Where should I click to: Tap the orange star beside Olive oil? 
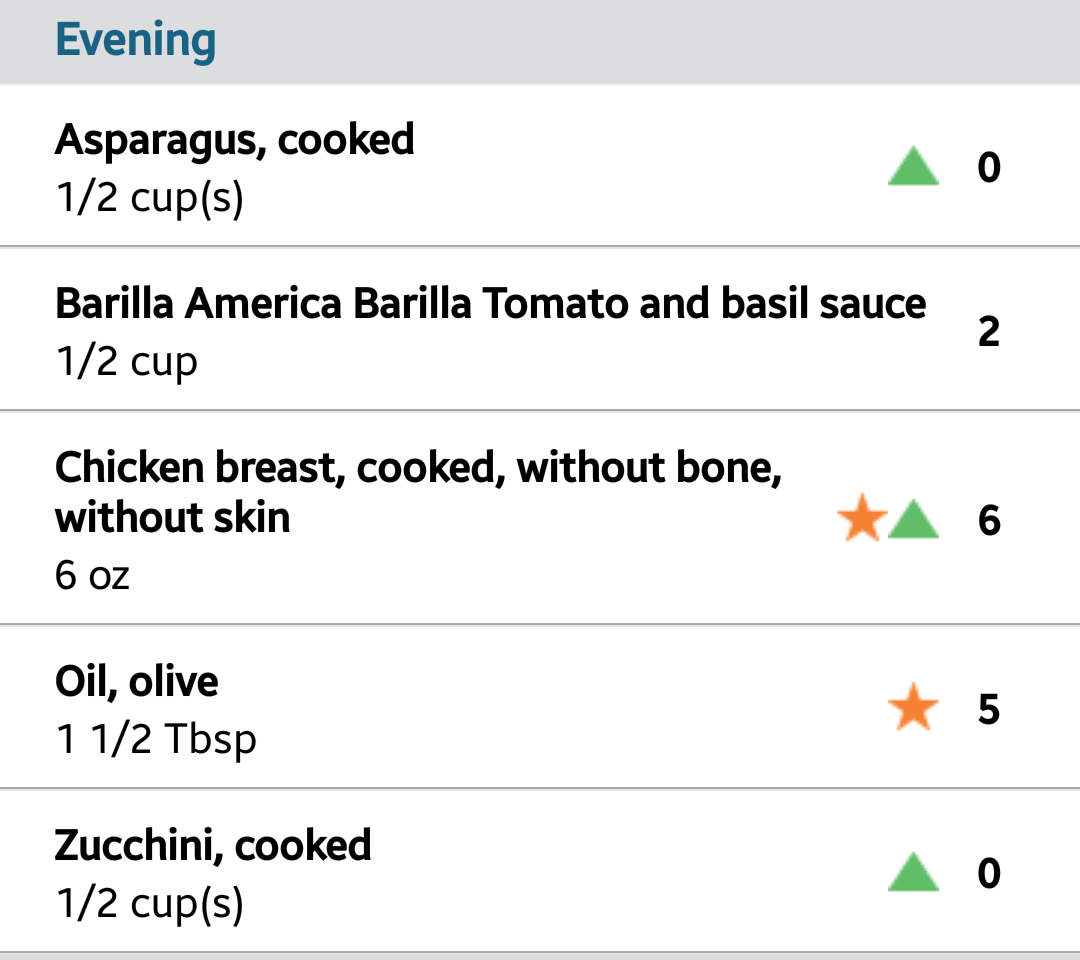[913, 710]
